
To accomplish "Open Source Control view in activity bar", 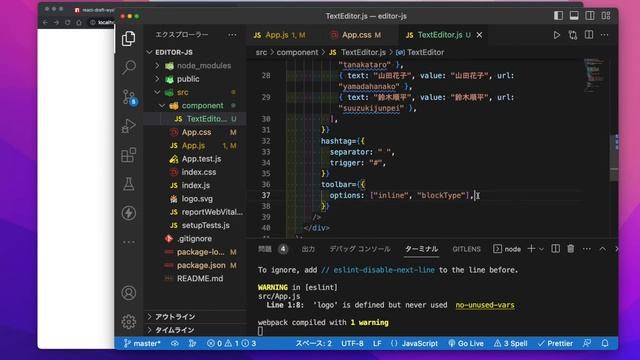I will coord(129,97).
